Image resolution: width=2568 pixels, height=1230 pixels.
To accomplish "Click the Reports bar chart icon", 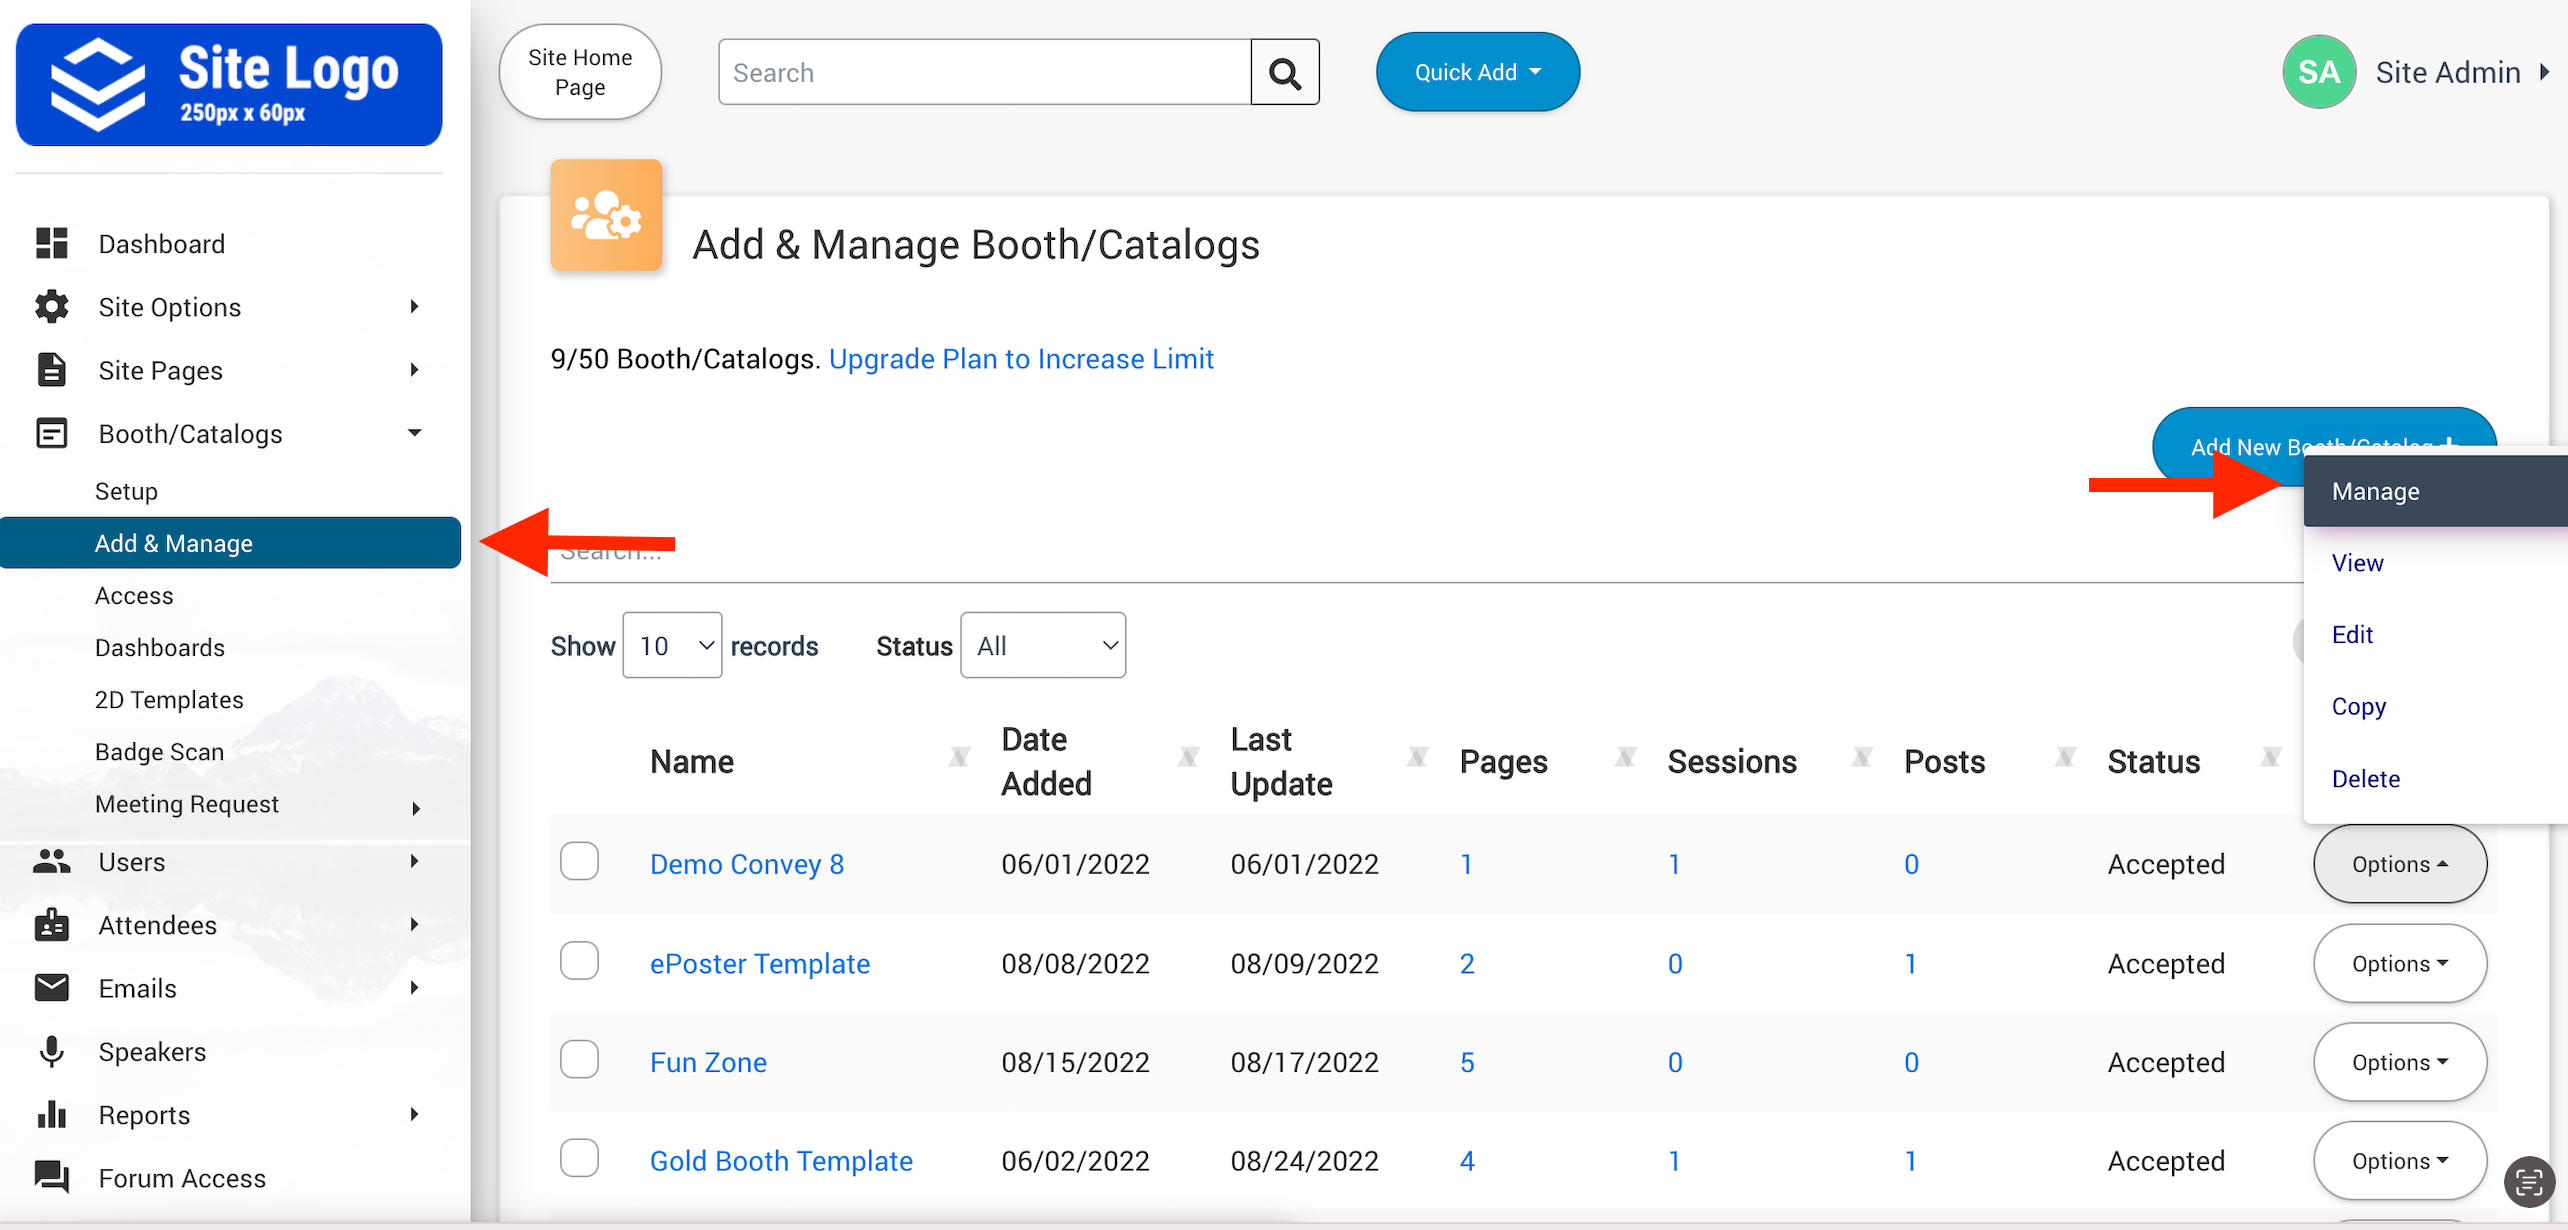I will [52, 1114].
